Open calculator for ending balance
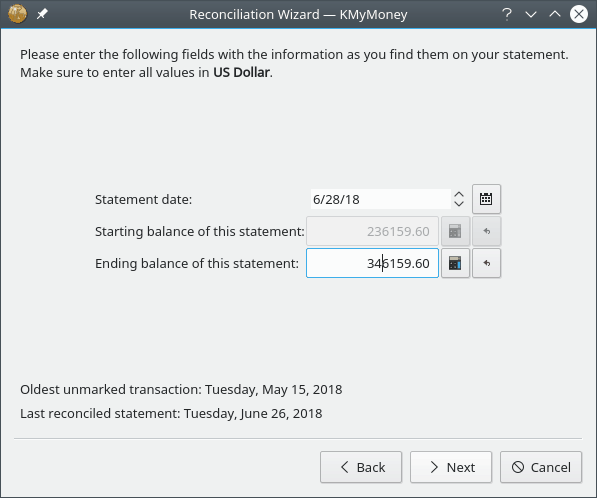Image resolution: width=597 pixels, height=498 pixels. point(455,263)
